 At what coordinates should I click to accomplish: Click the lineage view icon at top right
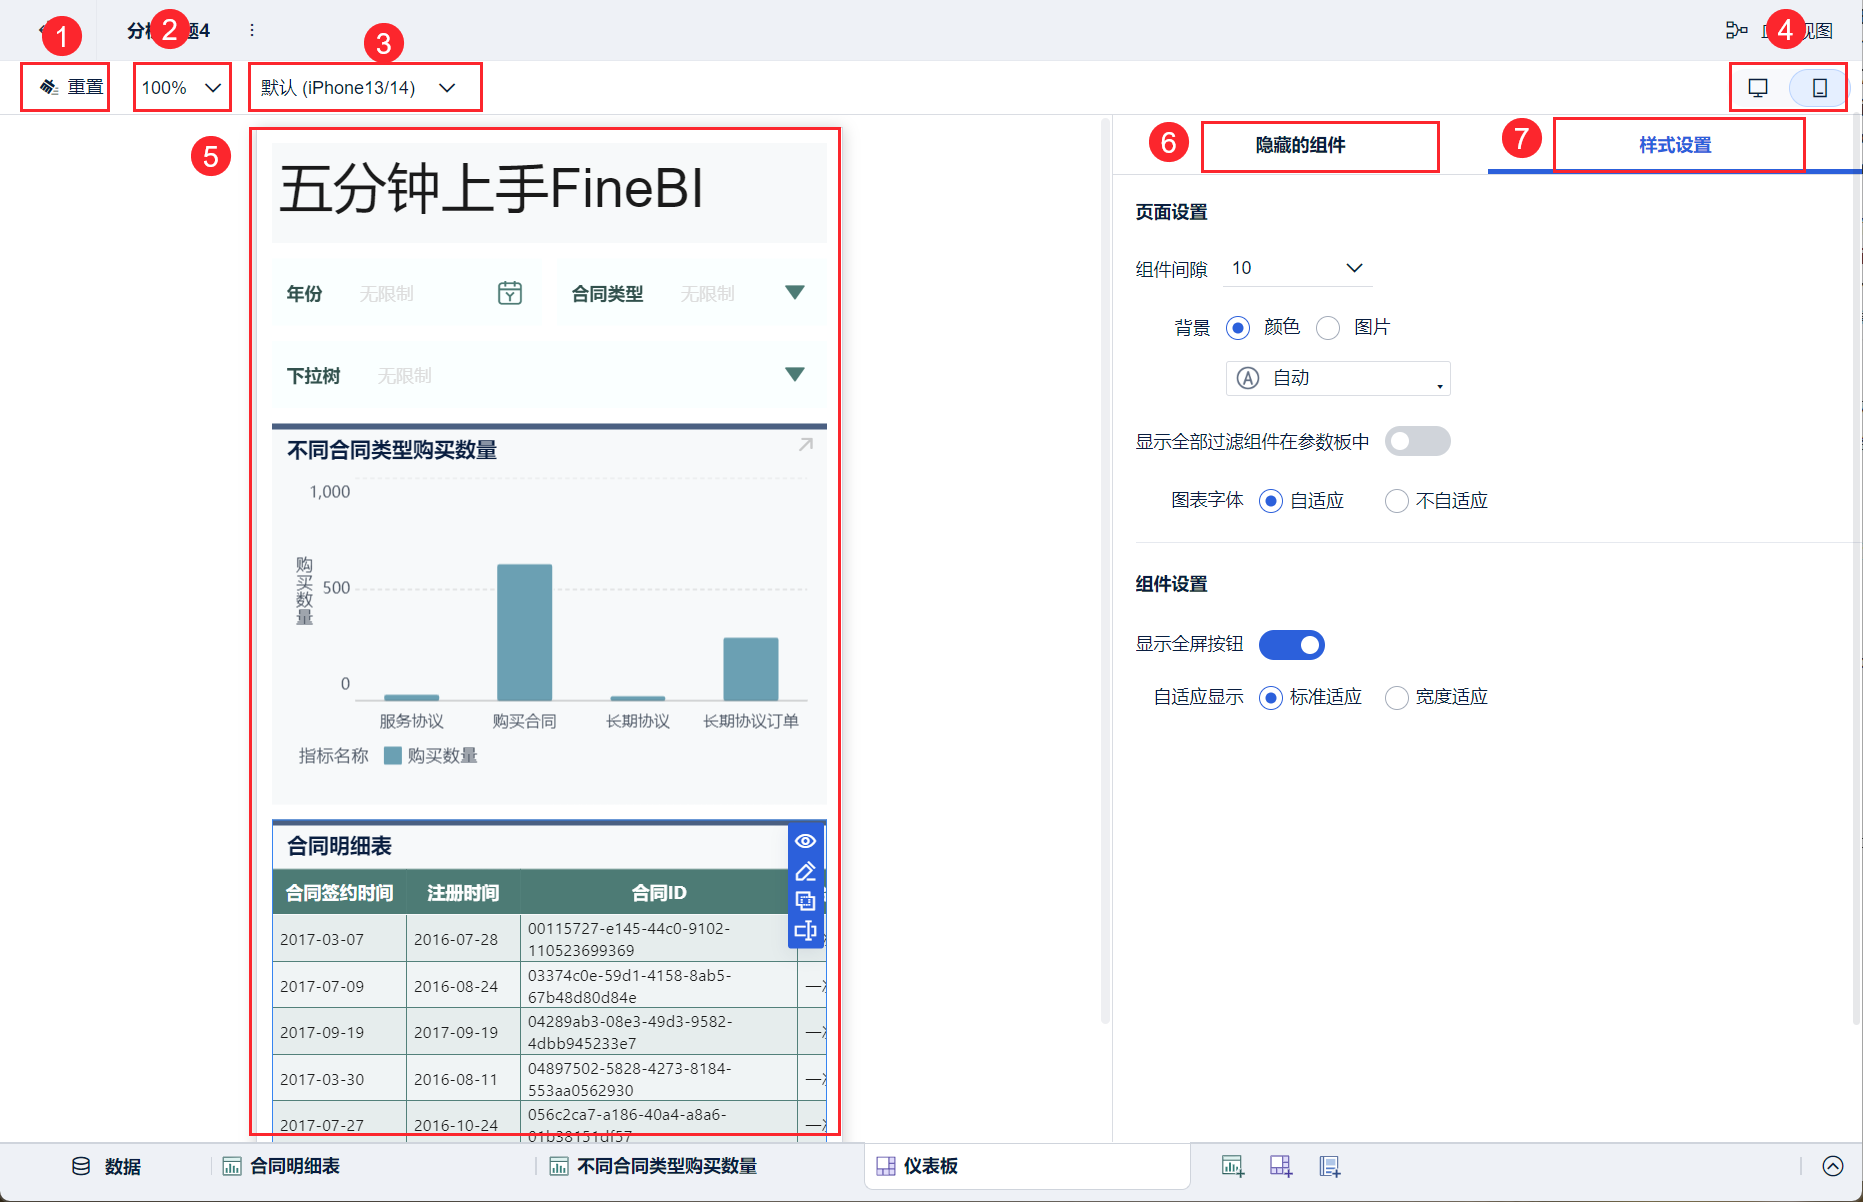(x=1736, y=30)
